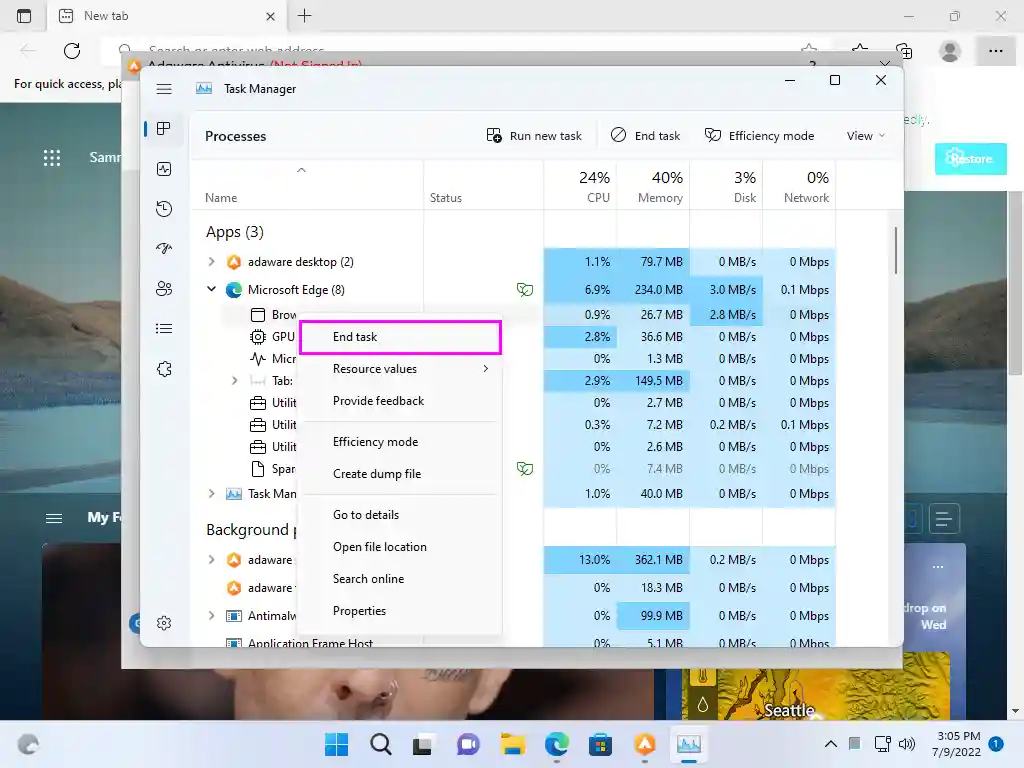Select 149.5 MB memory cell
This screenshot has width=1024, height=768.
click(x=653, y=381)
